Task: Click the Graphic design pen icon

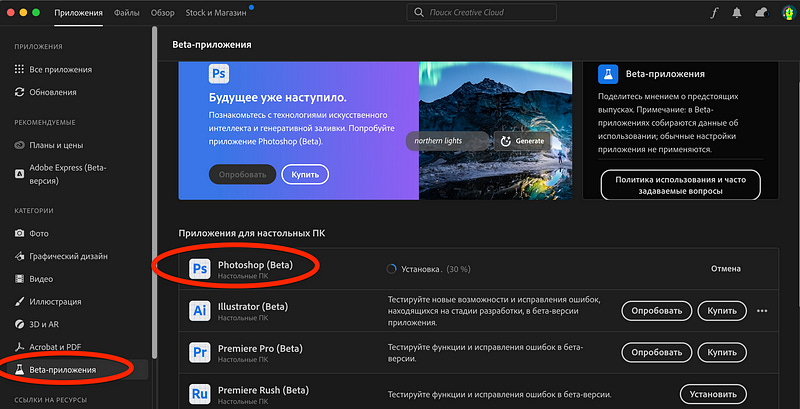Action: tap(19, 256)
